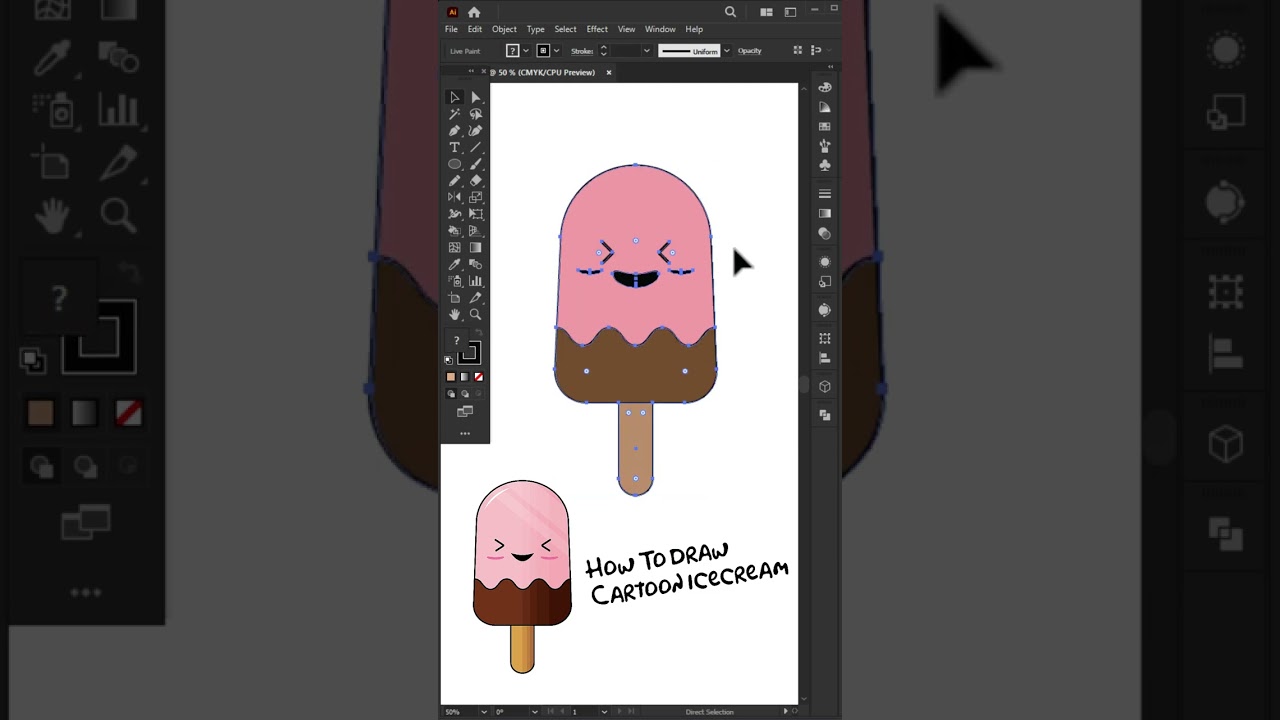
Task: Select the Hand tool
Action: (x=454, y=314)
